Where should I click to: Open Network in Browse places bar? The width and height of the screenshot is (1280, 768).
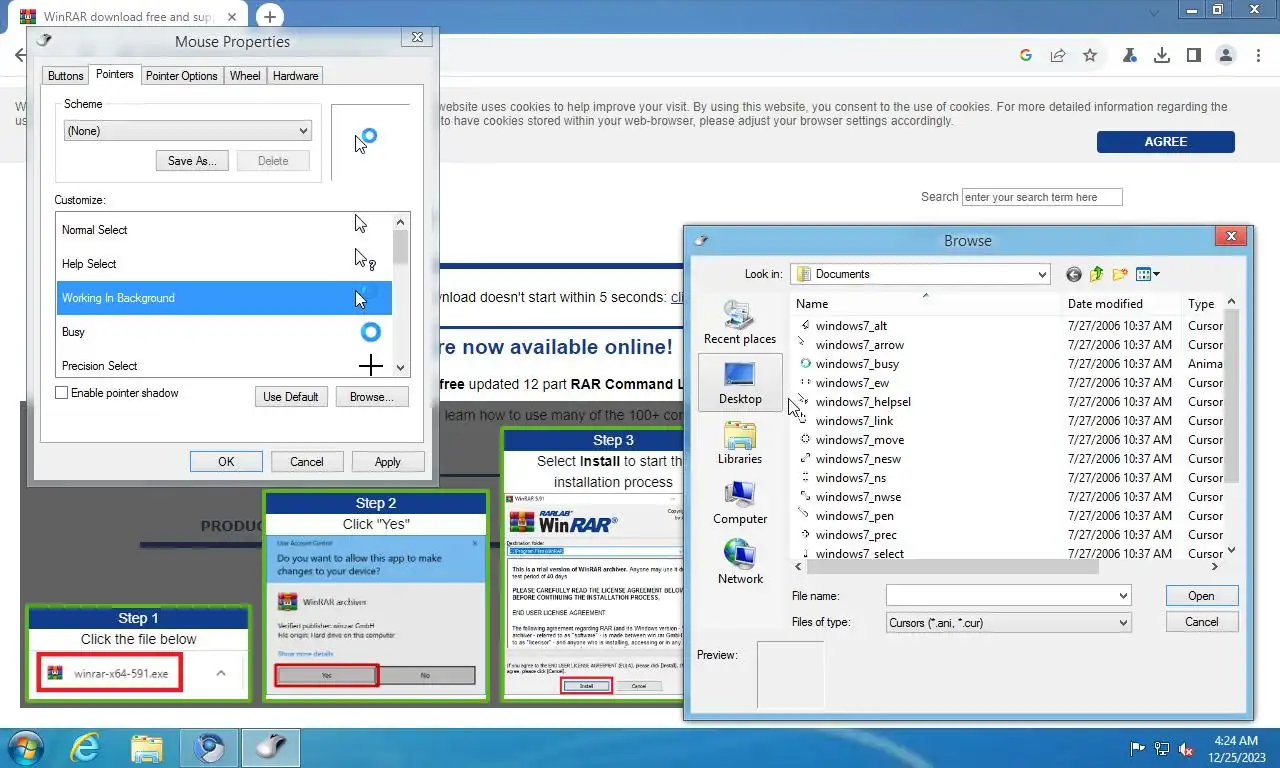click(740, 563)
